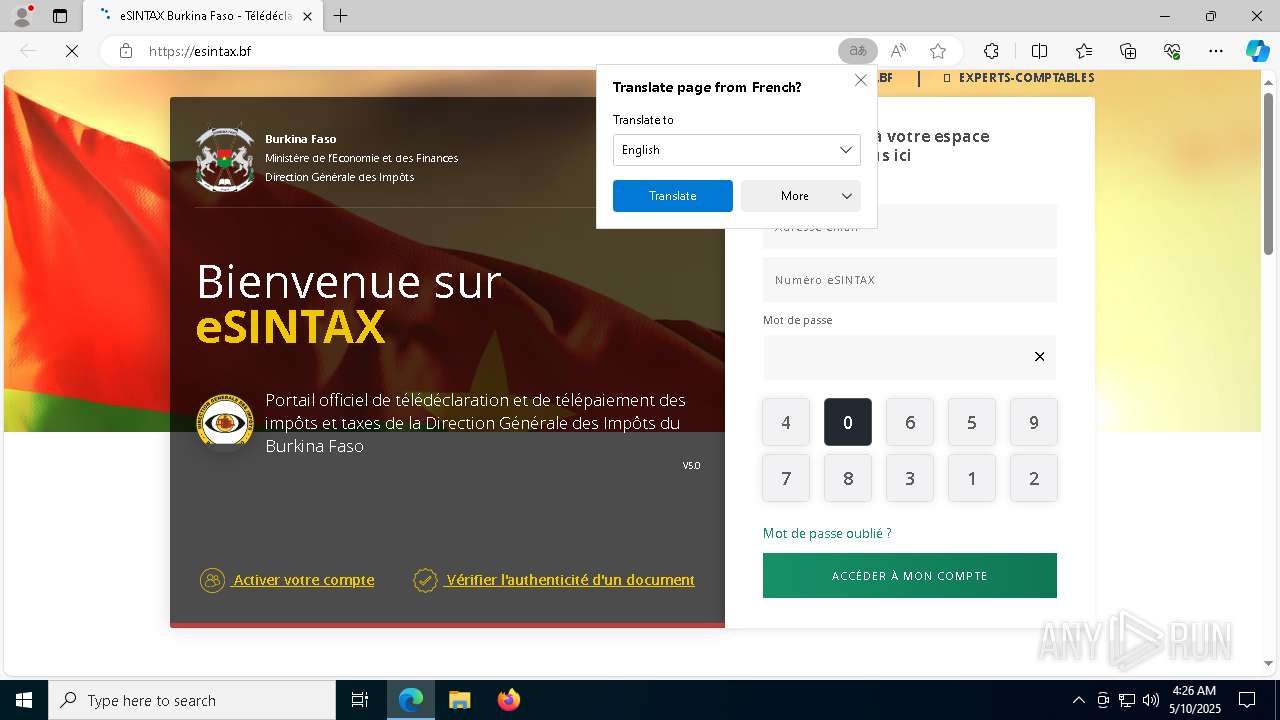Click the Burkina Faso coat of arms logo
Screen dimensions: 1280x720
click(225, 158)
